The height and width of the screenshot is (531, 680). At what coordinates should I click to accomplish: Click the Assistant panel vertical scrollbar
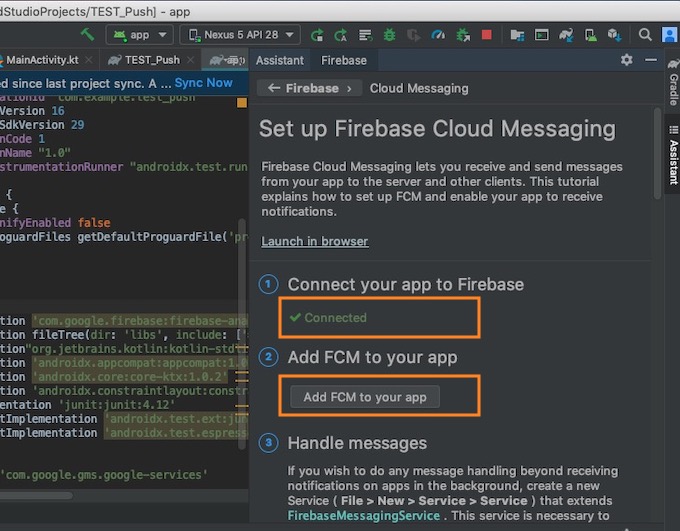[657, 153]
